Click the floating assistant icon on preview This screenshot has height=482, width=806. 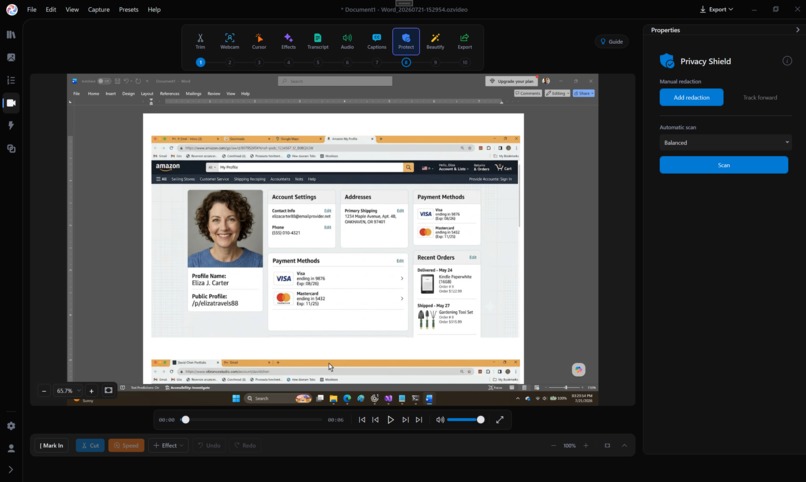click(x=579, y=369)
